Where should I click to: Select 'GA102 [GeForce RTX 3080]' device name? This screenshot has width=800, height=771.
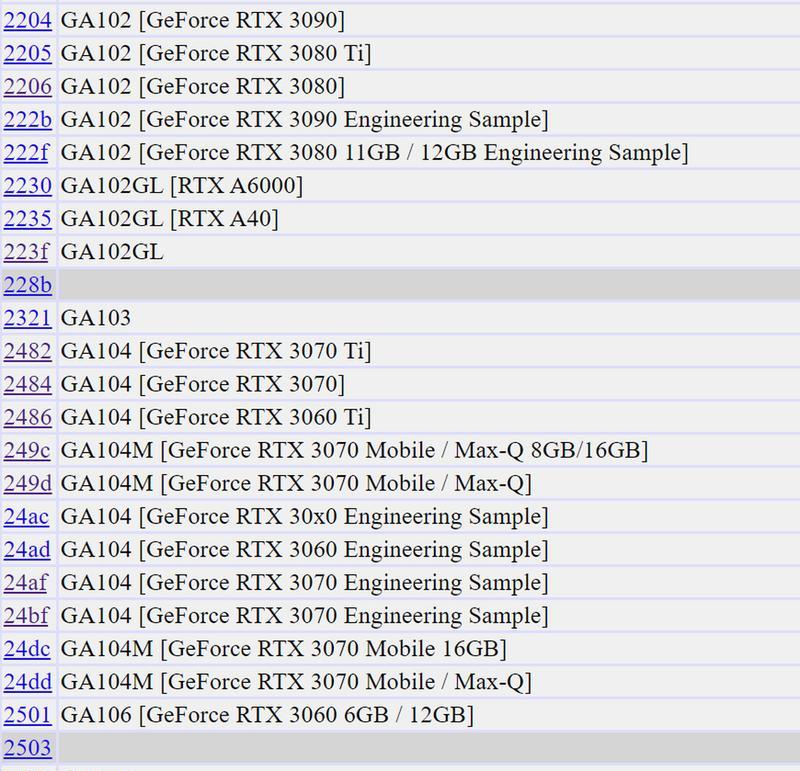click(203, 87)
